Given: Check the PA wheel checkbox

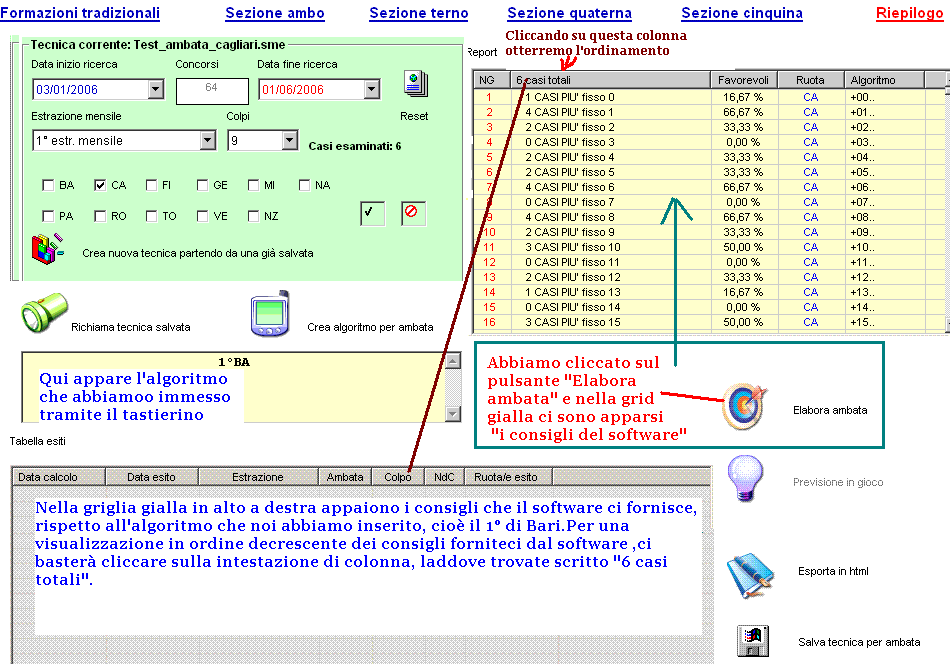Looking at the screenshot, I should click(x=48, y=216).
